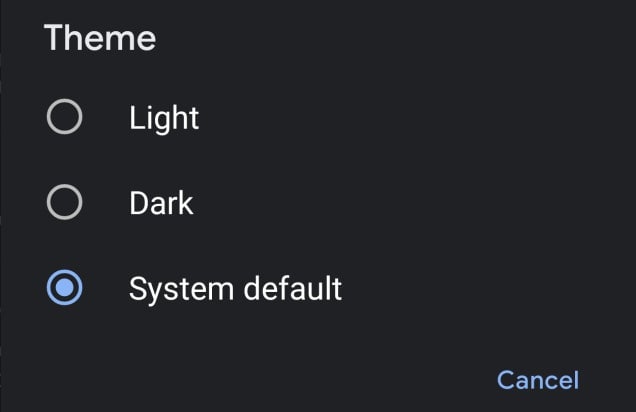Click the word "Theme" in the dialog

(x=100, y=38)
